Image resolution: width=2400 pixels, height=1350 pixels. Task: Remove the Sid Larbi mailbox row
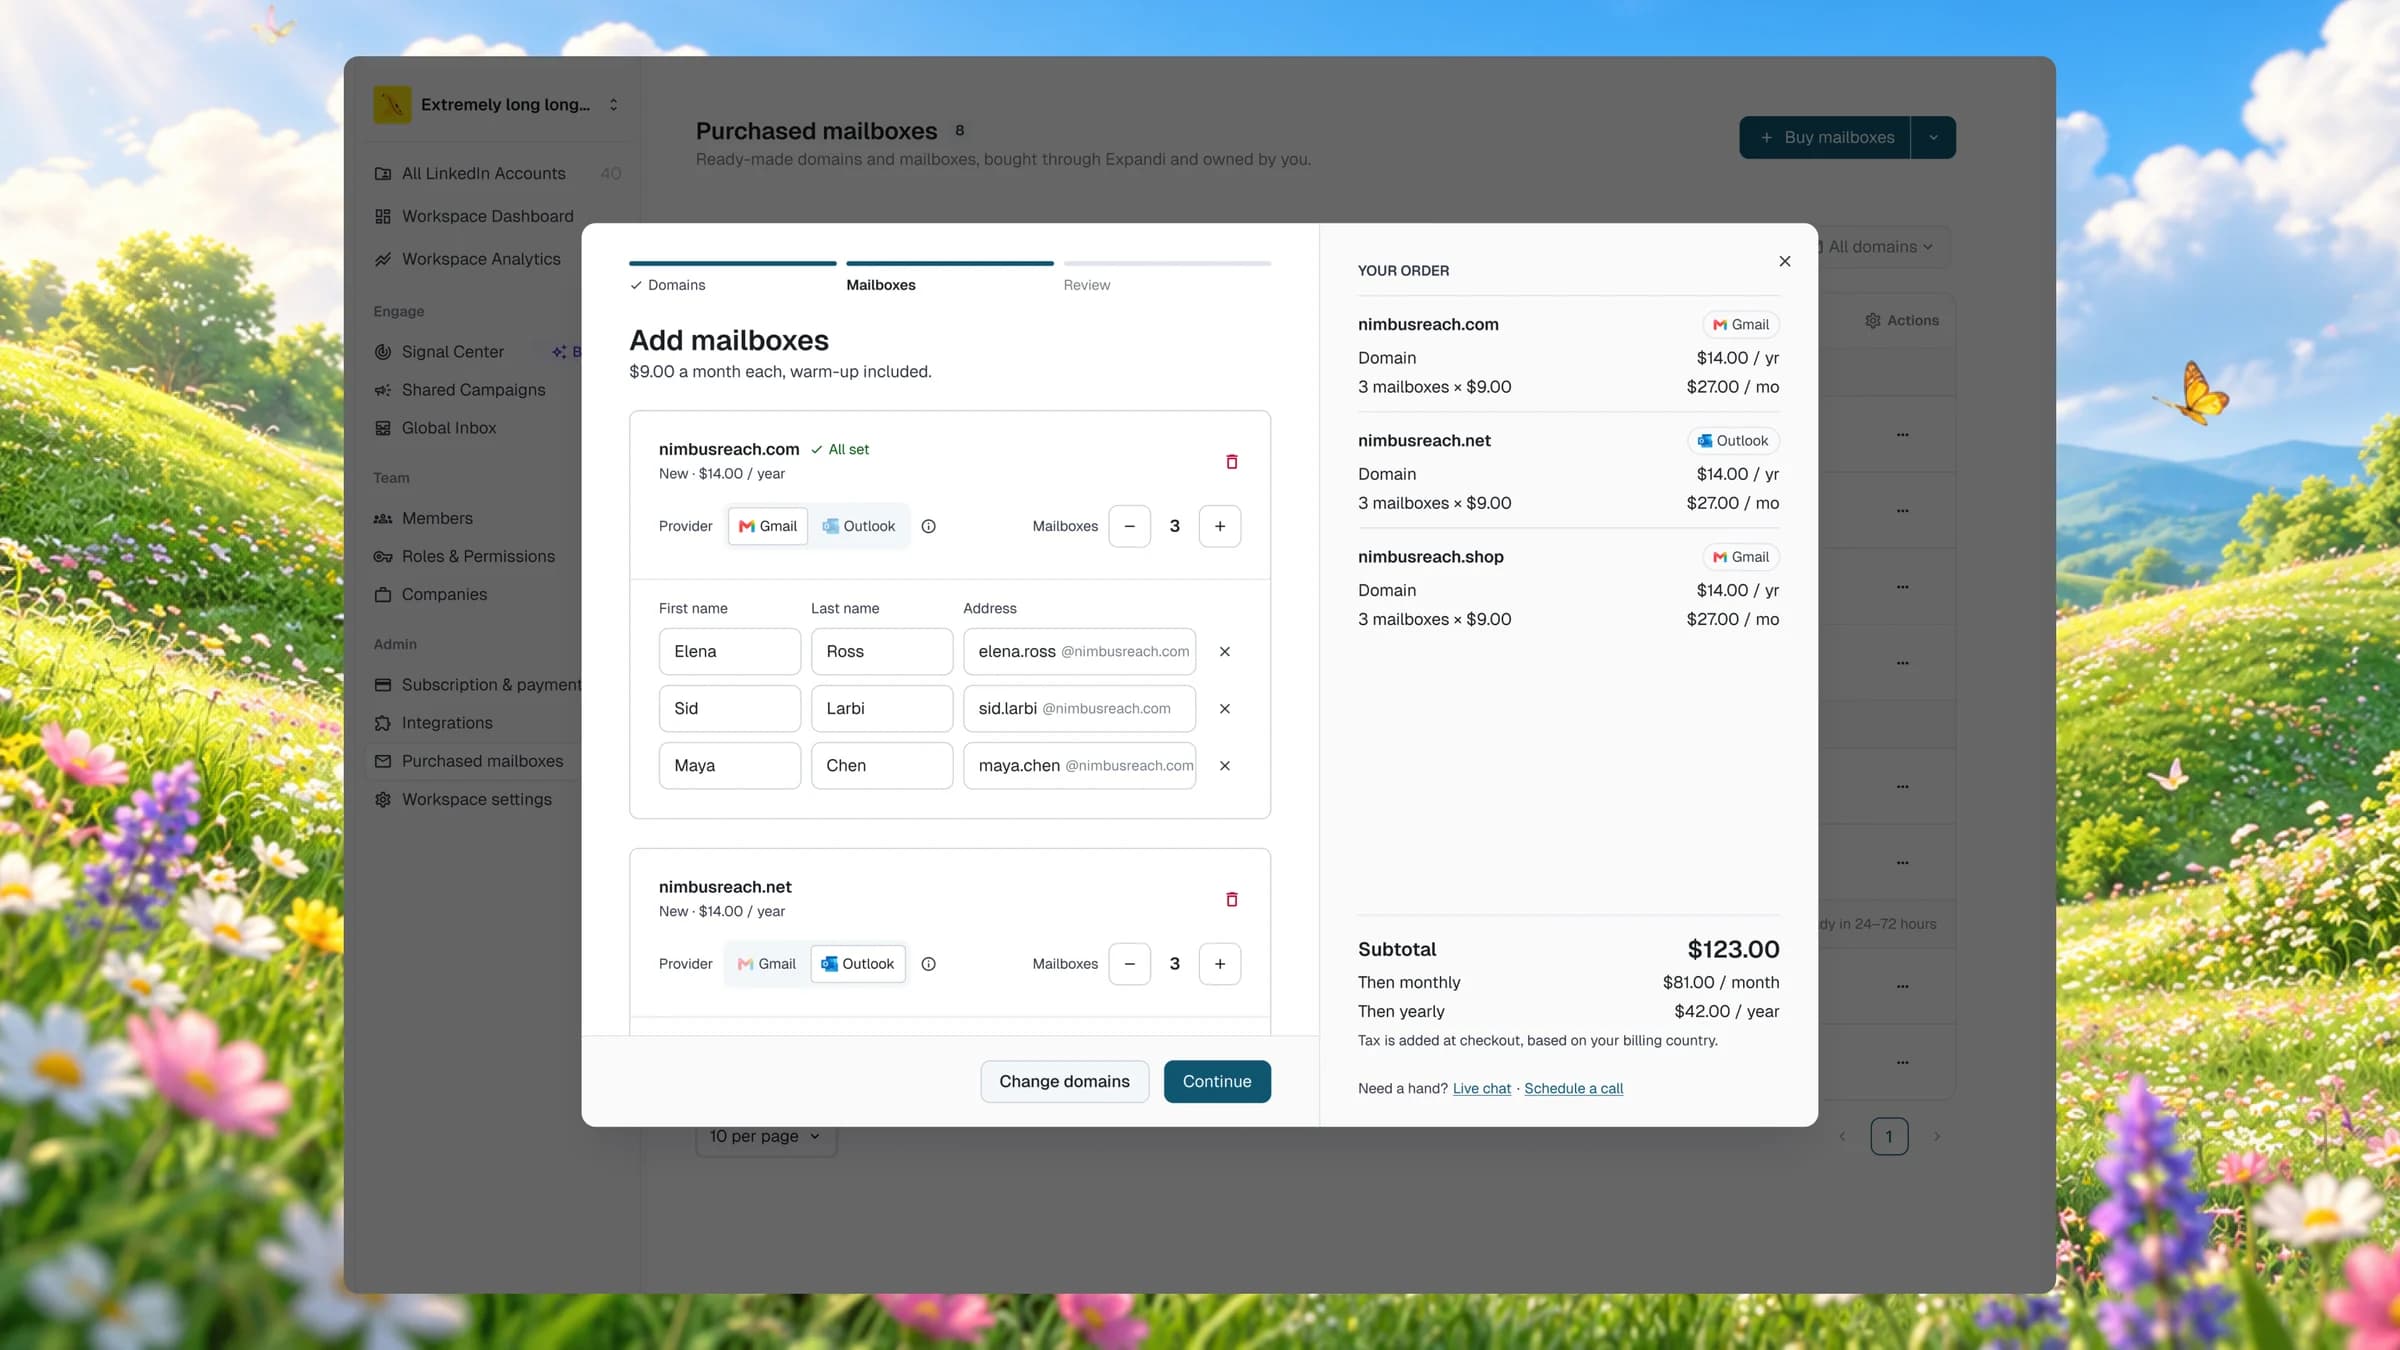pyautogui.click(x=1225, y=708)
